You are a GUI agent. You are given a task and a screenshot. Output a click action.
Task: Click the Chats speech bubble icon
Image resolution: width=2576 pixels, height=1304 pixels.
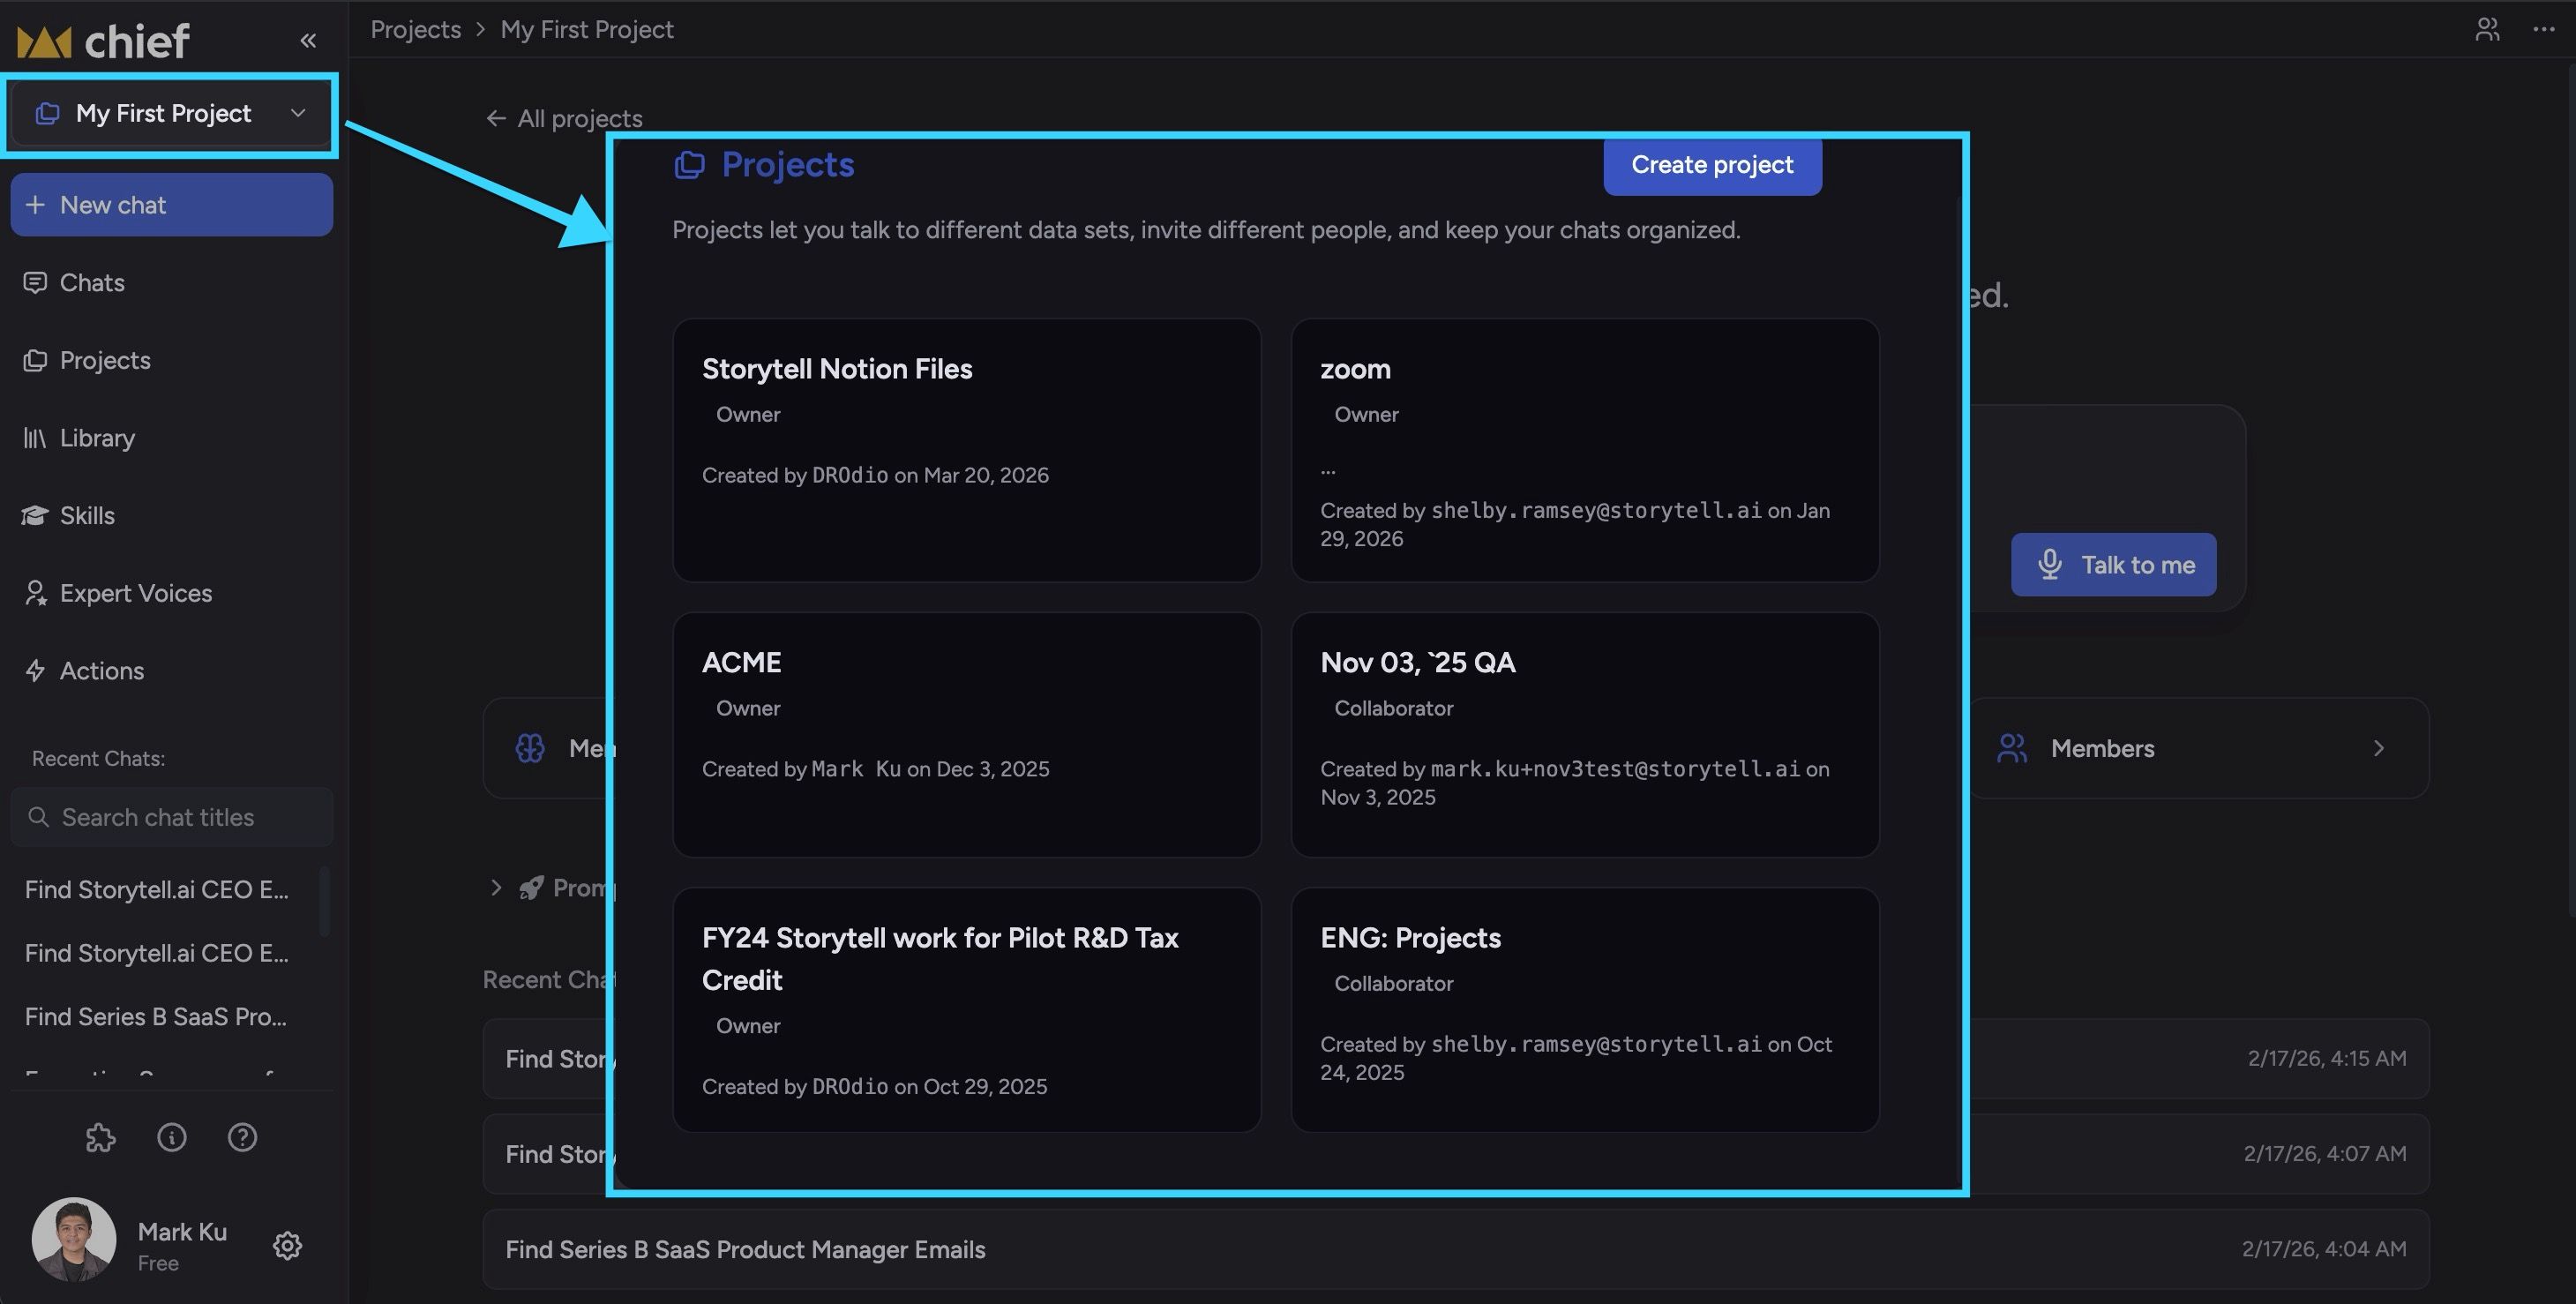coord(35,283)
